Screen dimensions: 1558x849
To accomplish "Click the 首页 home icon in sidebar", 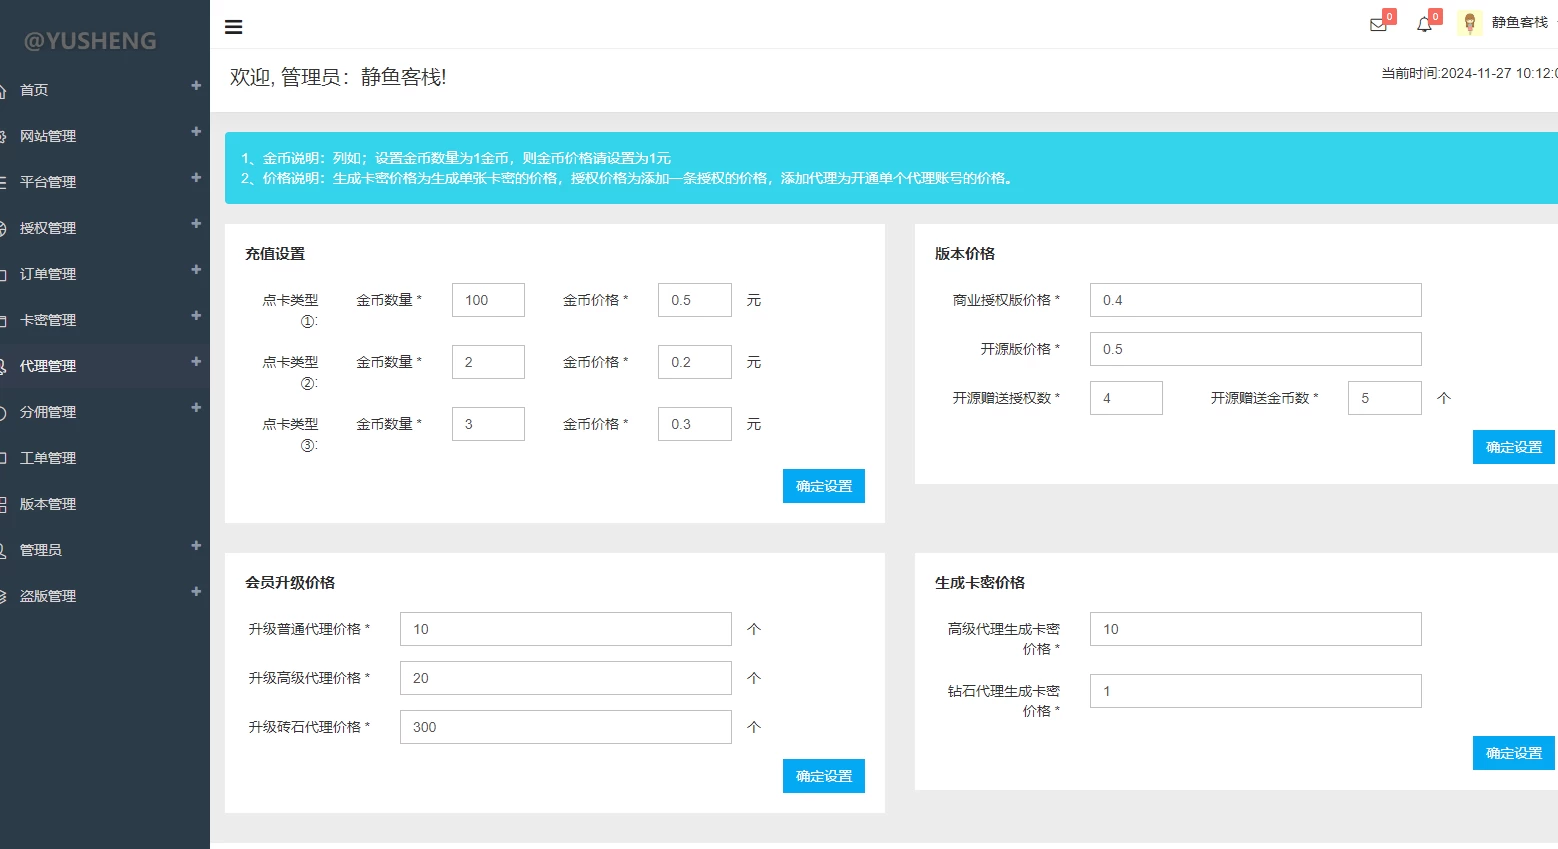I will pos(3,91).
